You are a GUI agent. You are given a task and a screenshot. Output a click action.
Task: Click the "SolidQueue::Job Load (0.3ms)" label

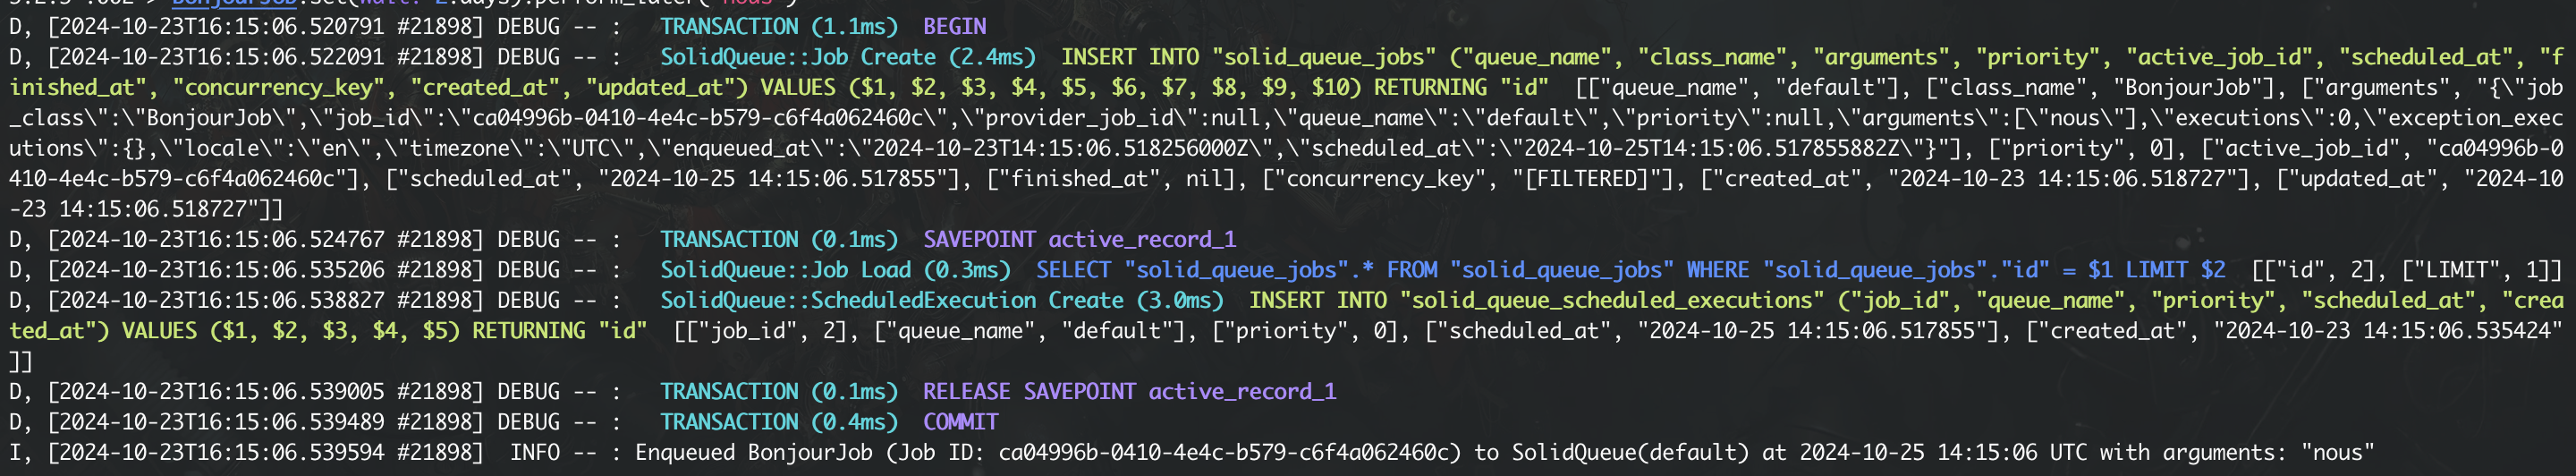835,270
